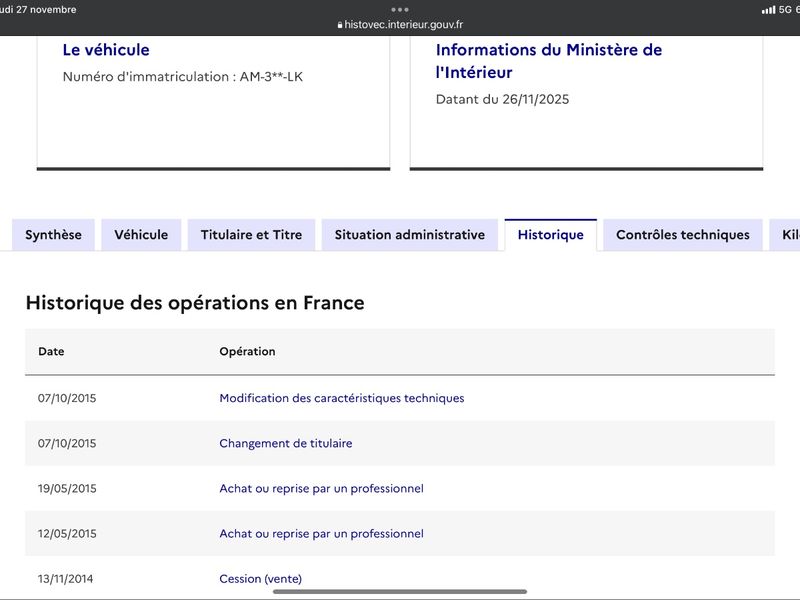This screenshot has width=800, height=600.
Task: Click the Cession (vente) operation
Action: tap(260, 579)
